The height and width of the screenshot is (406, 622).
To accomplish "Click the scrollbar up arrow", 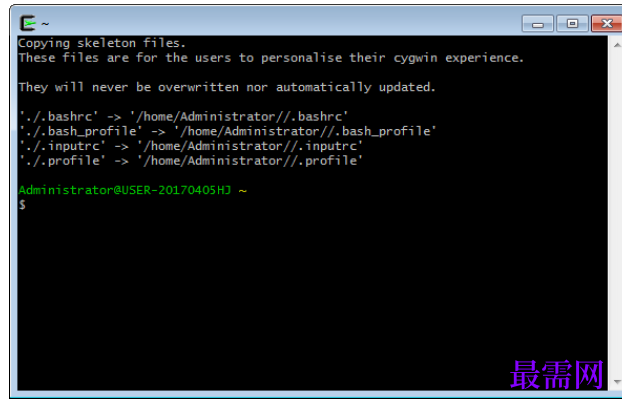I will tap(617, 45).
